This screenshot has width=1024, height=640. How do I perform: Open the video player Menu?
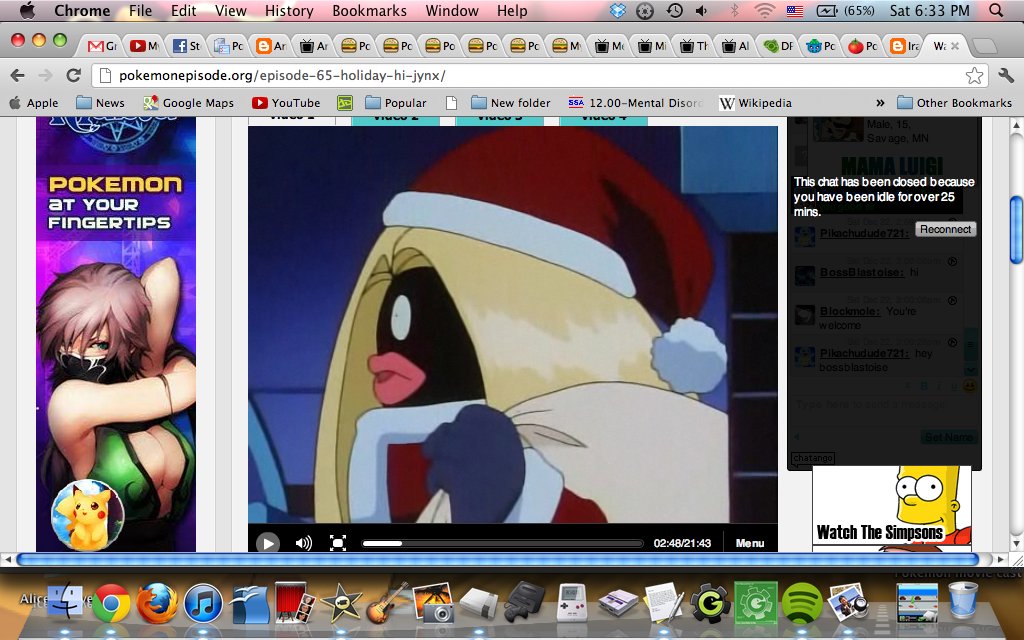pos(750,543)
